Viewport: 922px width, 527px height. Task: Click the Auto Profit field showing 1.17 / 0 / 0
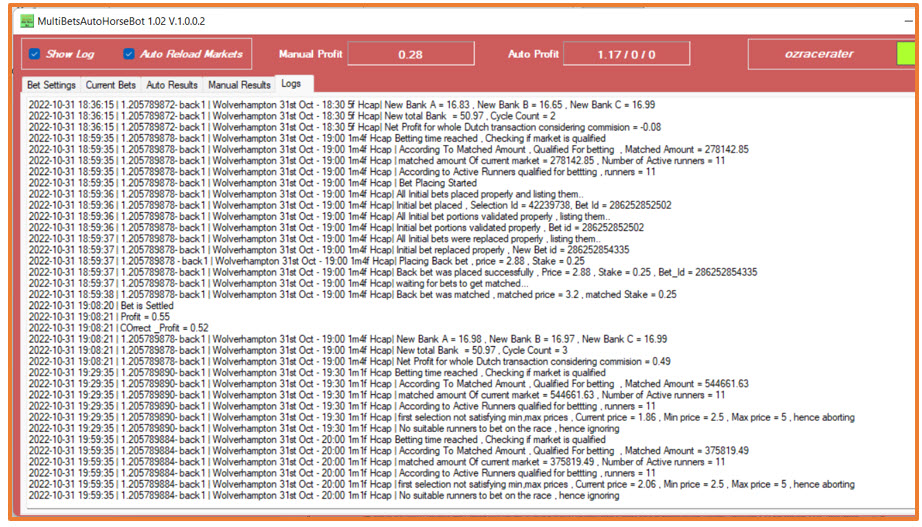coord(626,54)
